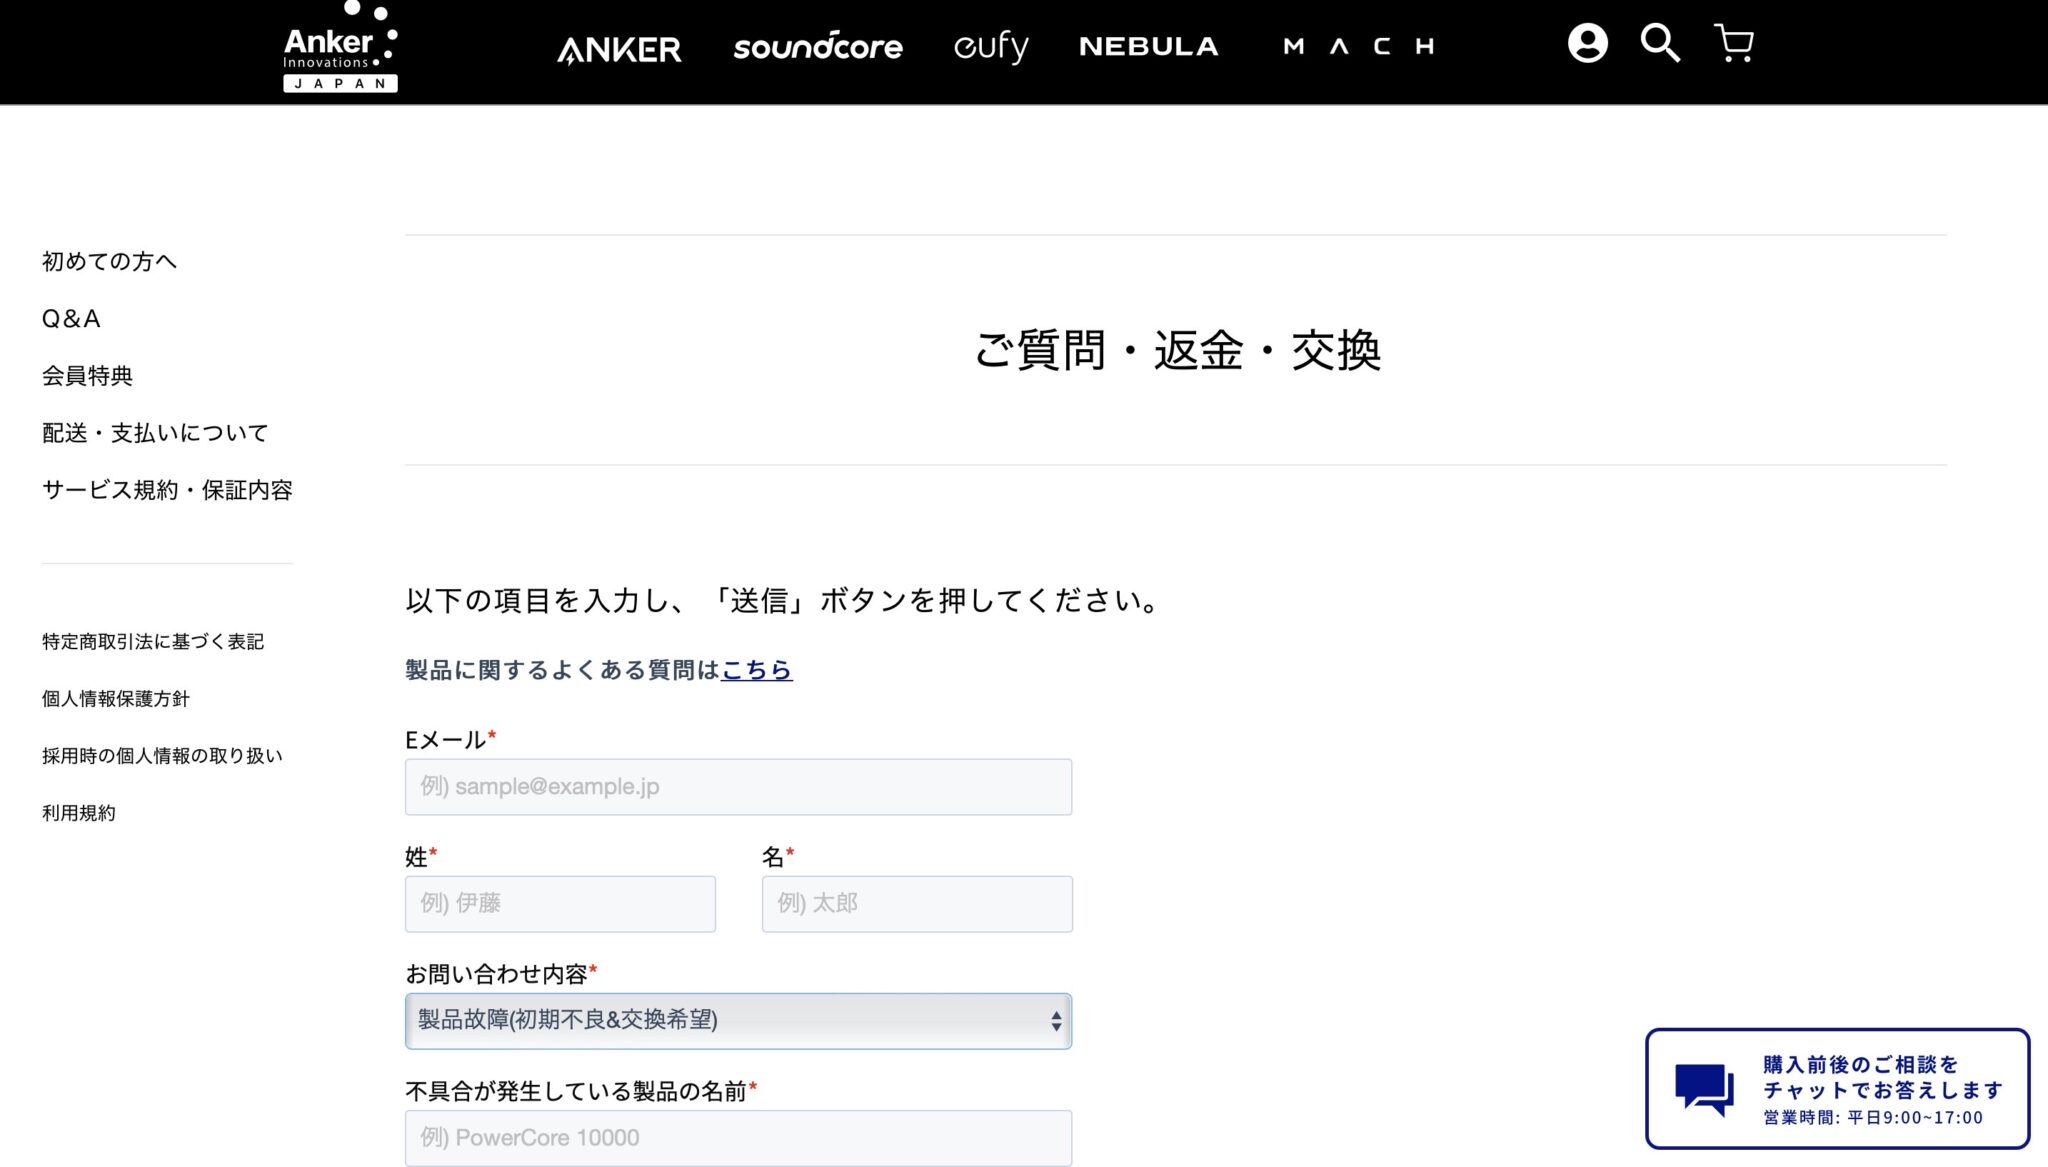Click the 姓 last name field

pyautogui.click(x=560, y=903)
